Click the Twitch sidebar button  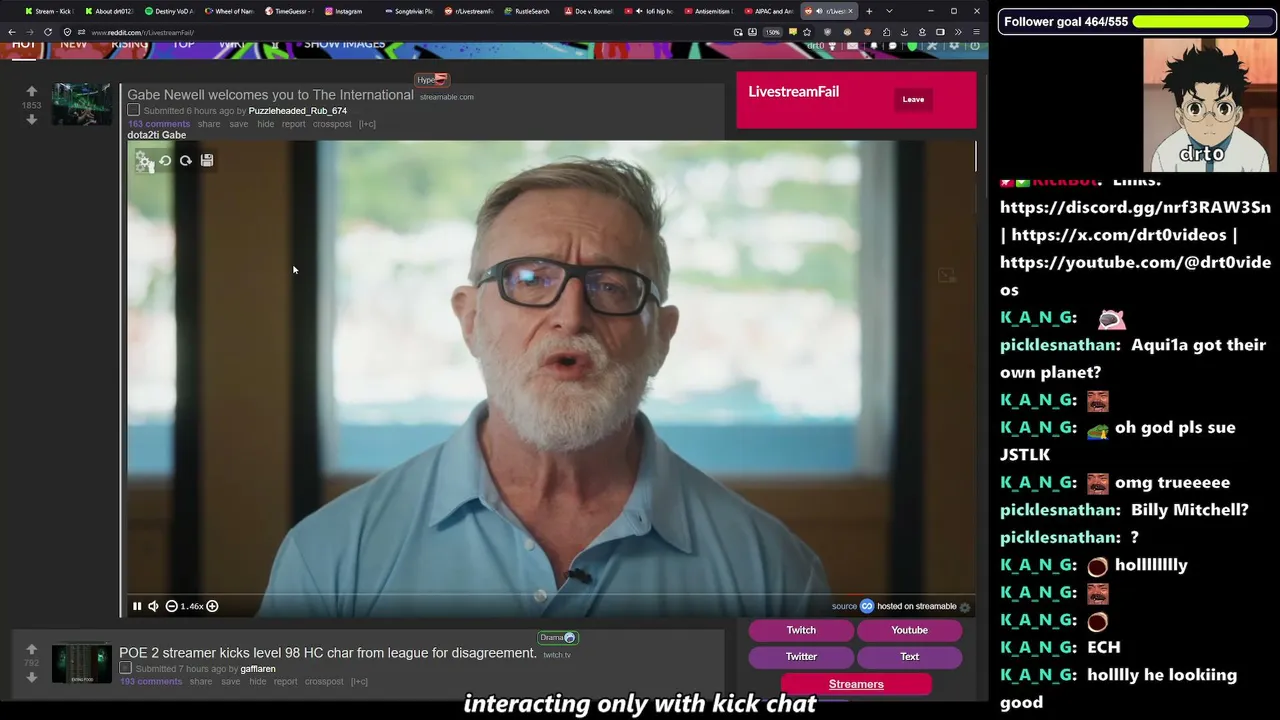point(801,630)
